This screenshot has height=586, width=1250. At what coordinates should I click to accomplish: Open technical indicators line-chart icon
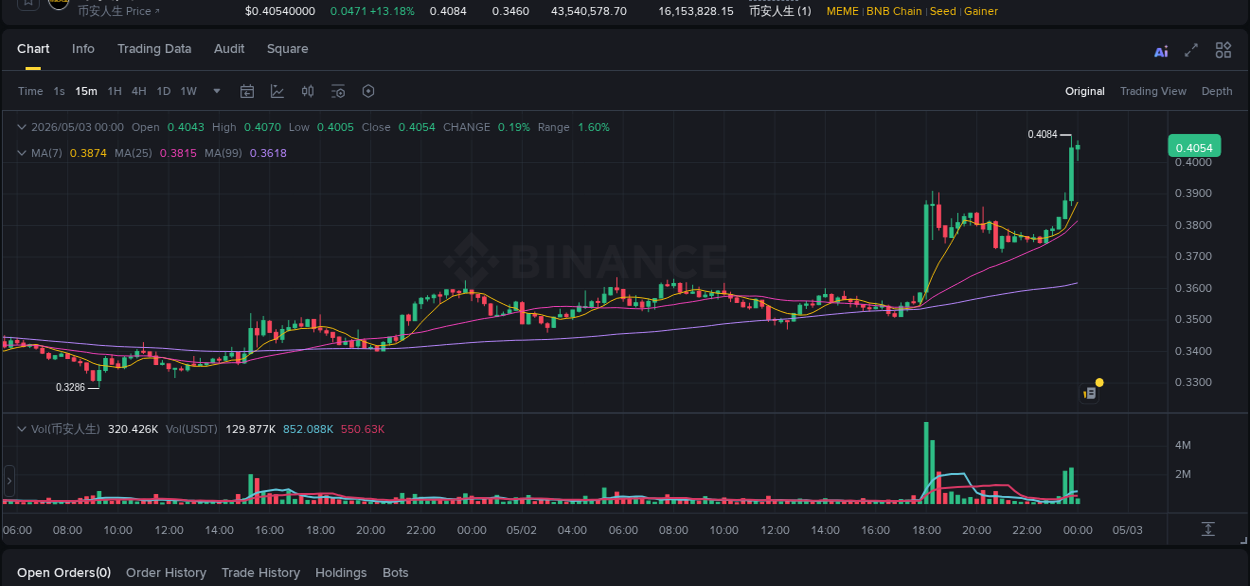277,91
